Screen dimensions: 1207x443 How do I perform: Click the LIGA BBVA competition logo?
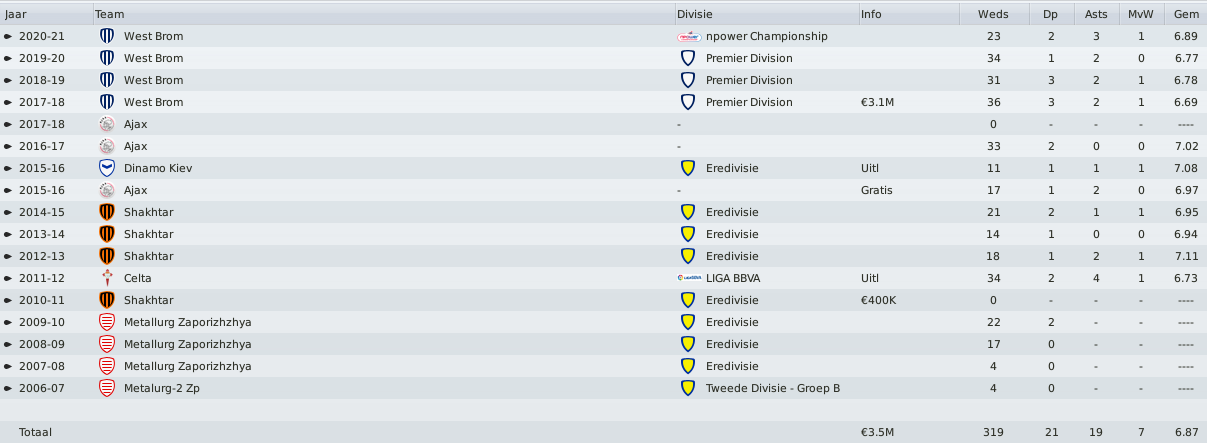click(687, 278)
